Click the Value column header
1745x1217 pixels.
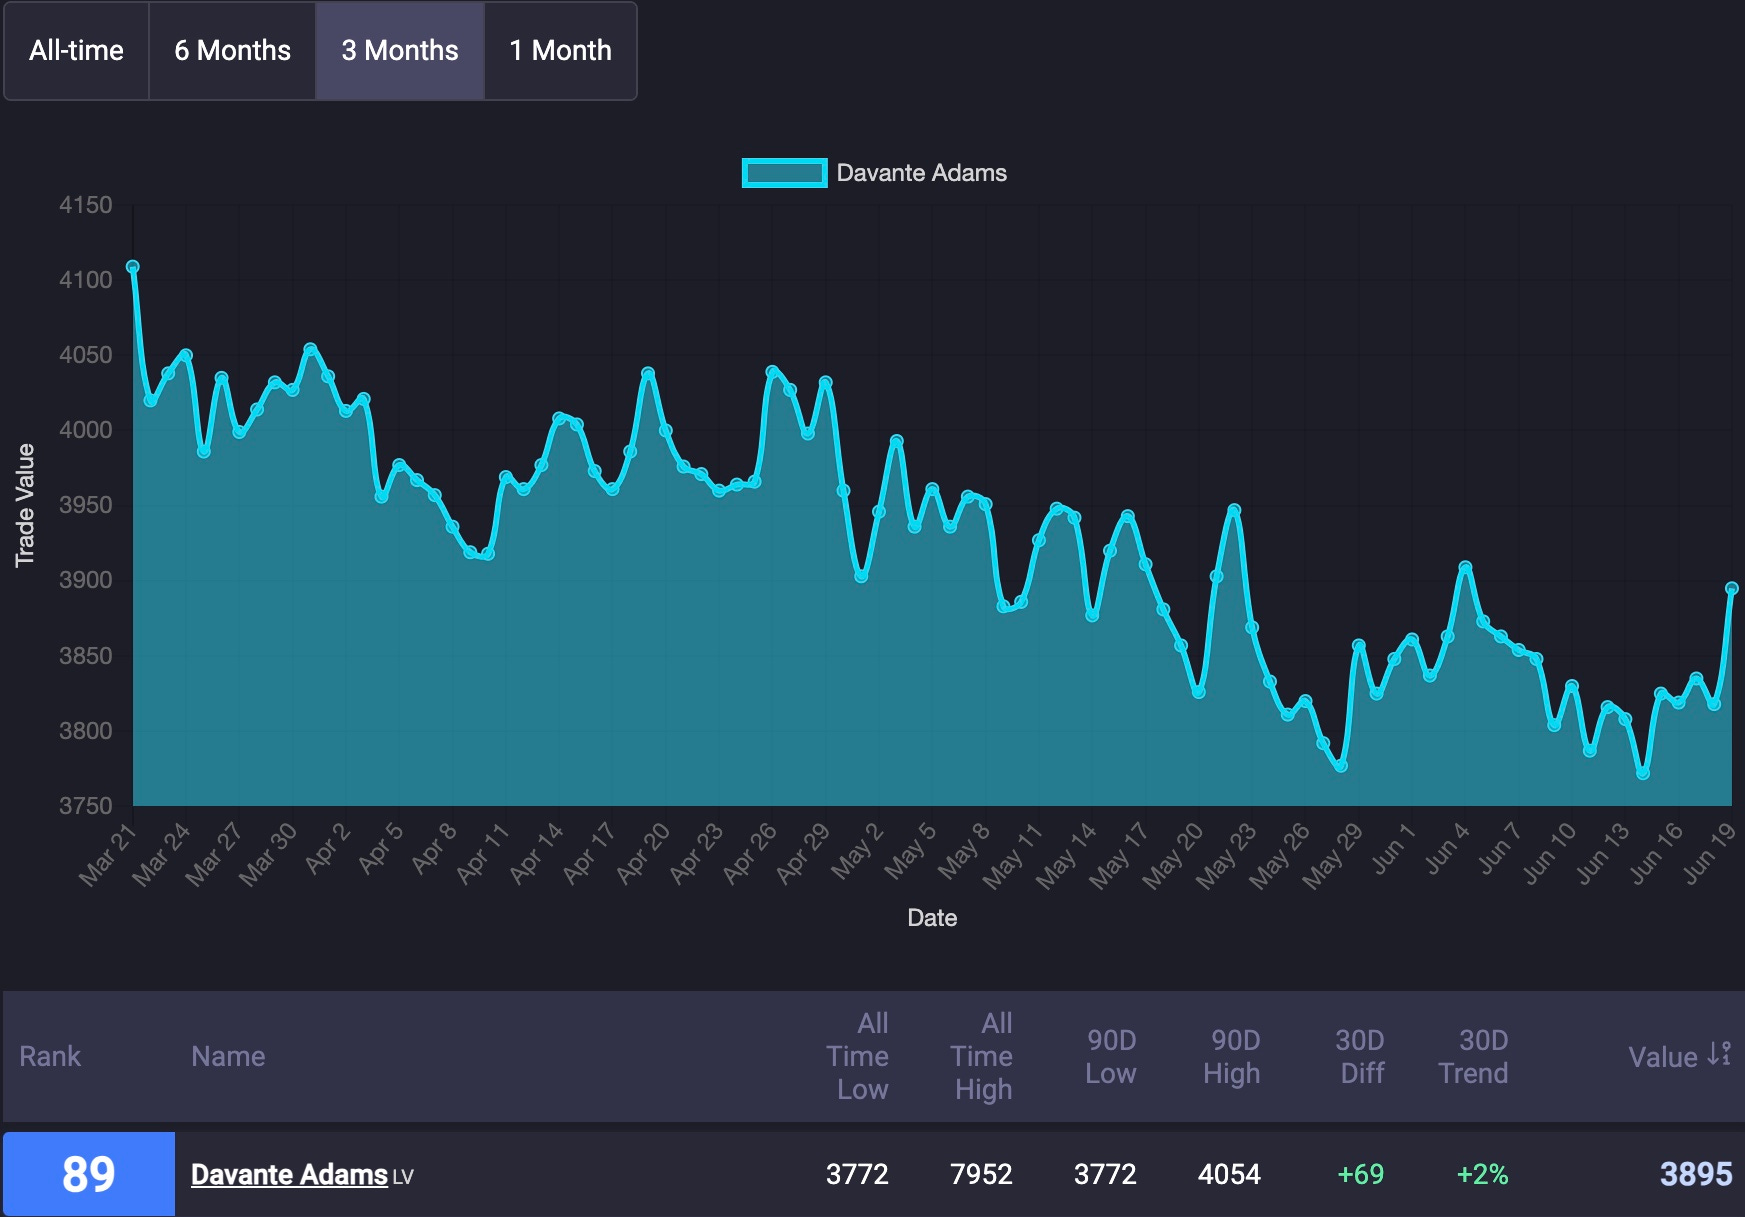(1663, 1057)
